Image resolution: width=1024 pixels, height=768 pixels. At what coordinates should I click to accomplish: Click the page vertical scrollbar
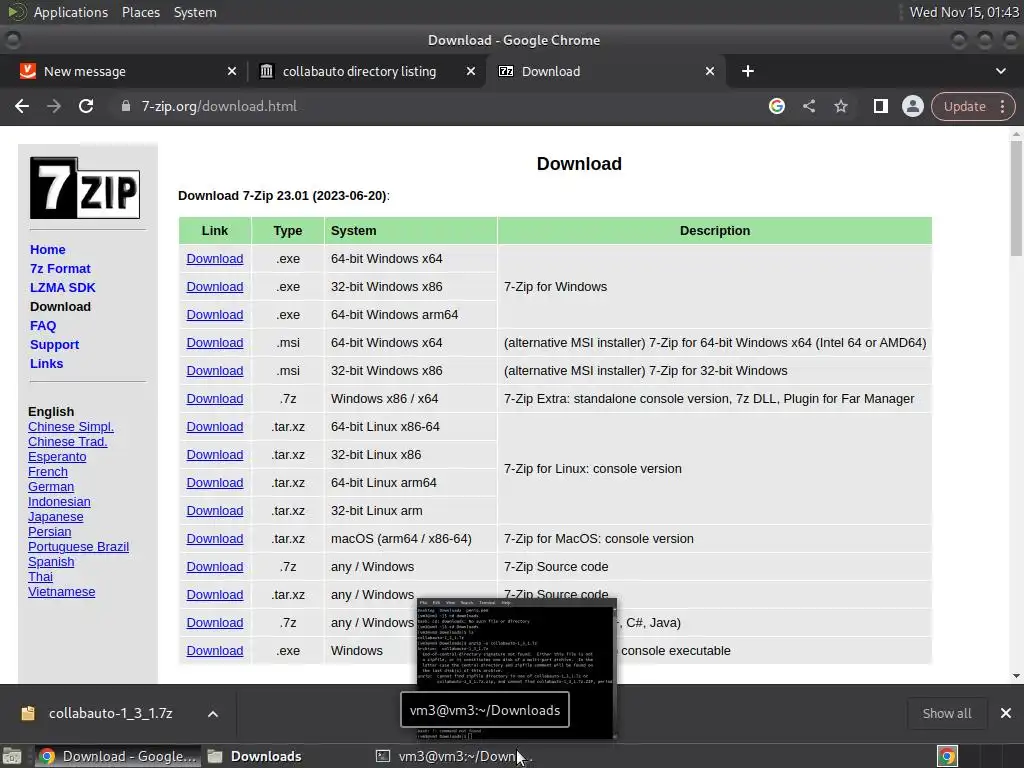pyautogui.click(x=1016, y=198)
